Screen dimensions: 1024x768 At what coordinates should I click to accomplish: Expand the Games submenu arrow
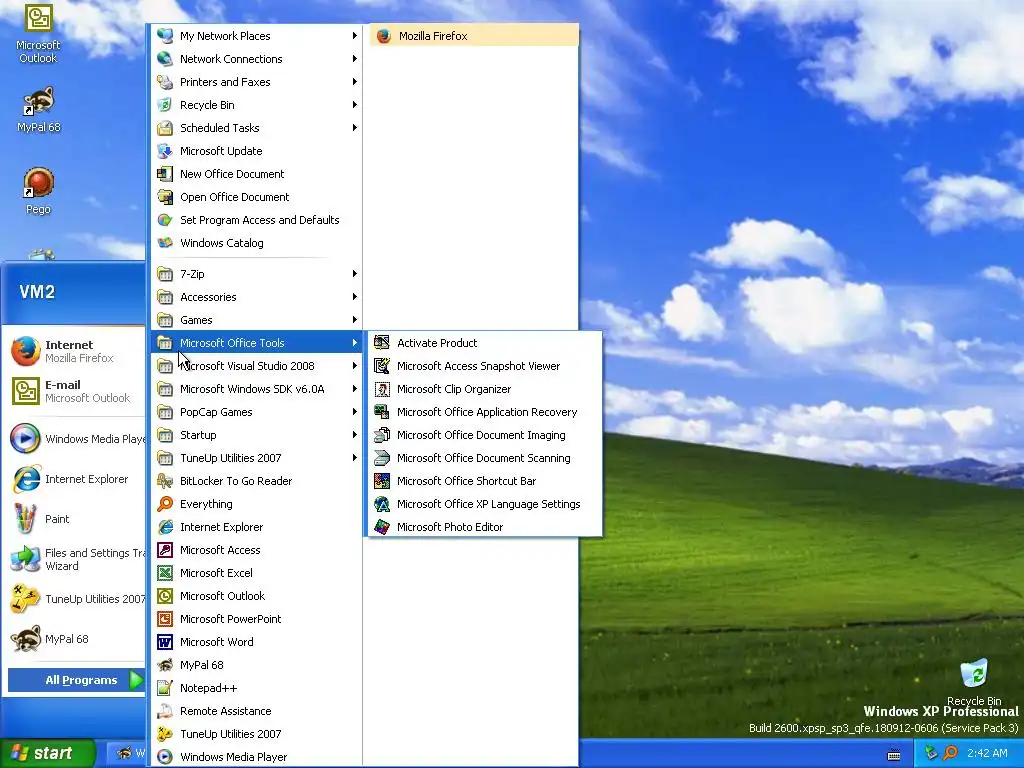355,320
